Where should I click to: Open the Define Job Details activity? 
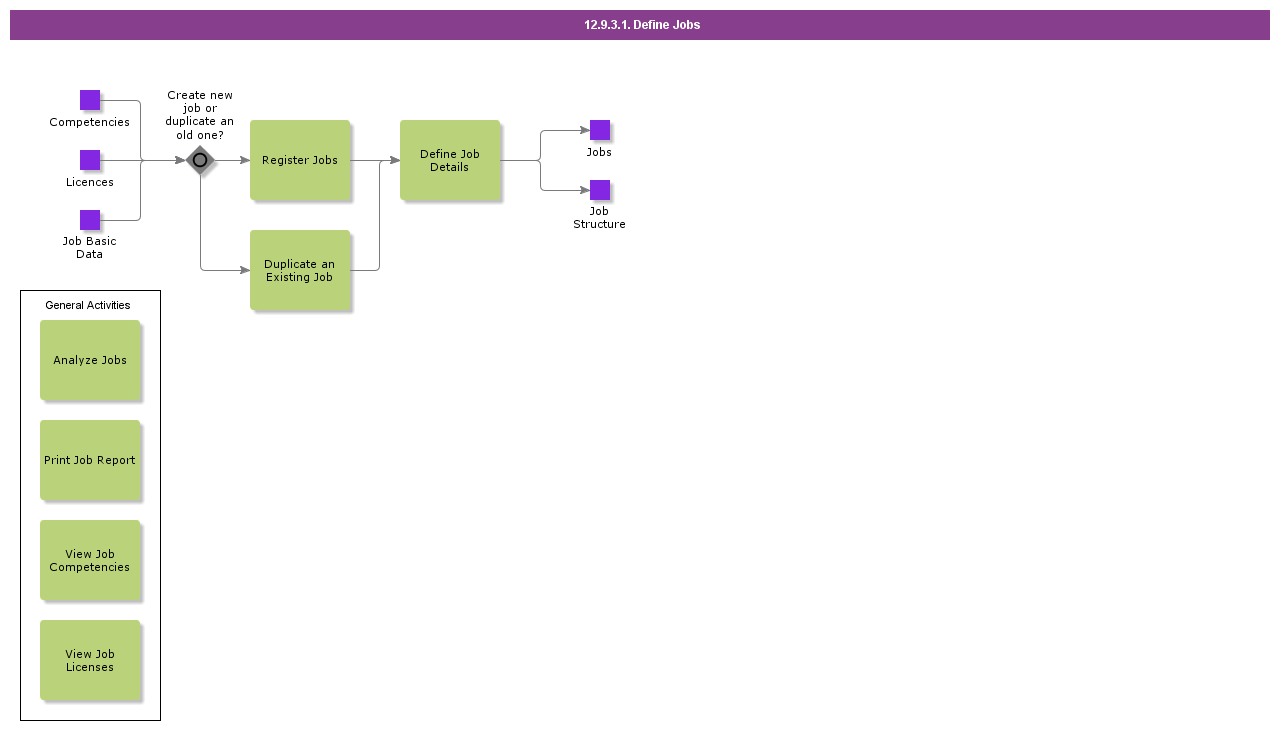pos(450,160)
